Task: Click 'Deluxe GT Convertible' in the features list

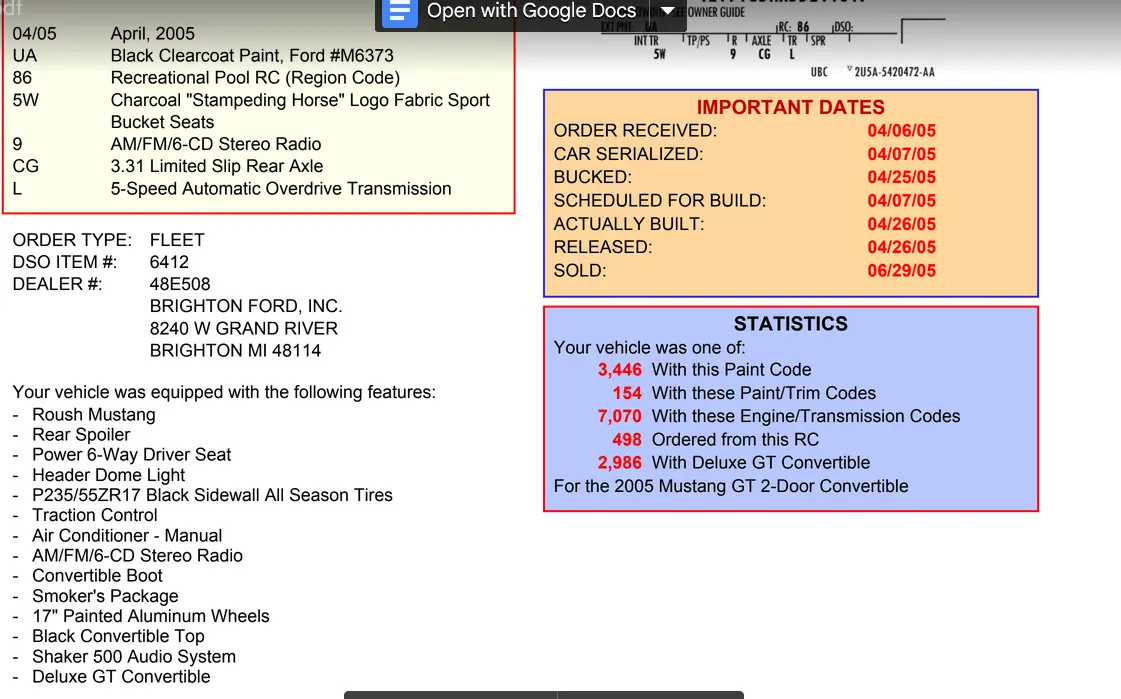Action: 121,677
